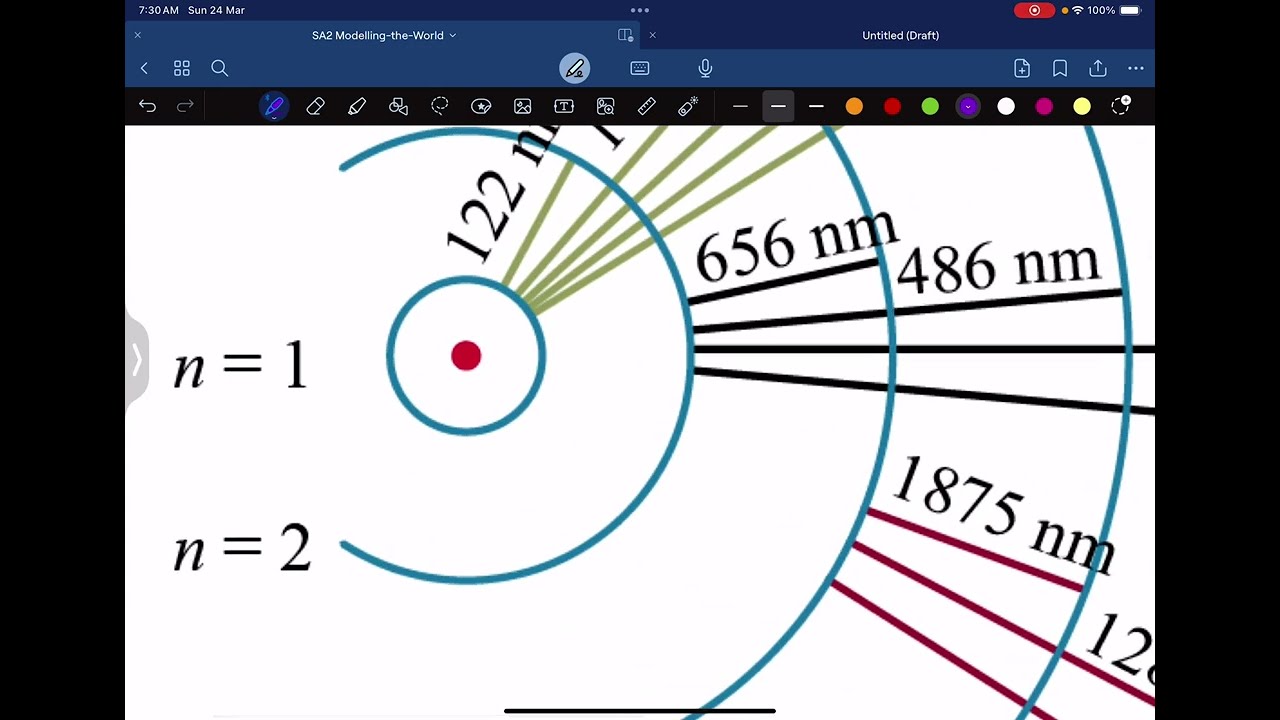The image size is (1280, 720).
Task: Pick the red pen color
Action: pos(892,106)
